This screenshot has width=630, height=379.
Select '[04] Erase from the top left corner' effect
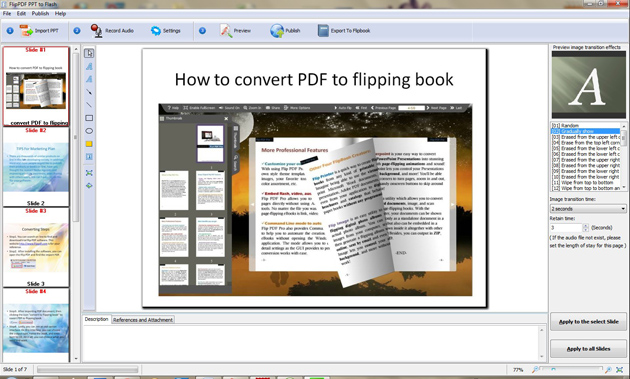tap(585, 143)
